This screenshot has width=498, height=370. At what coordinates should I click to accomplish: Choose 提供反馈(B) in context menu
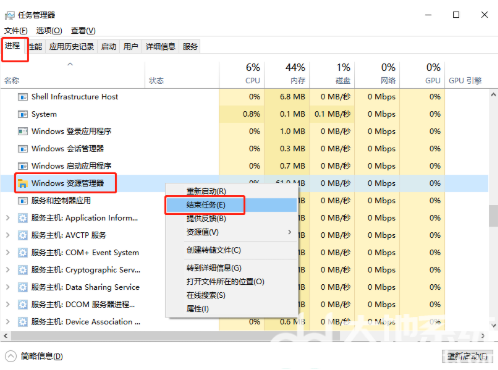coord(231,219)
